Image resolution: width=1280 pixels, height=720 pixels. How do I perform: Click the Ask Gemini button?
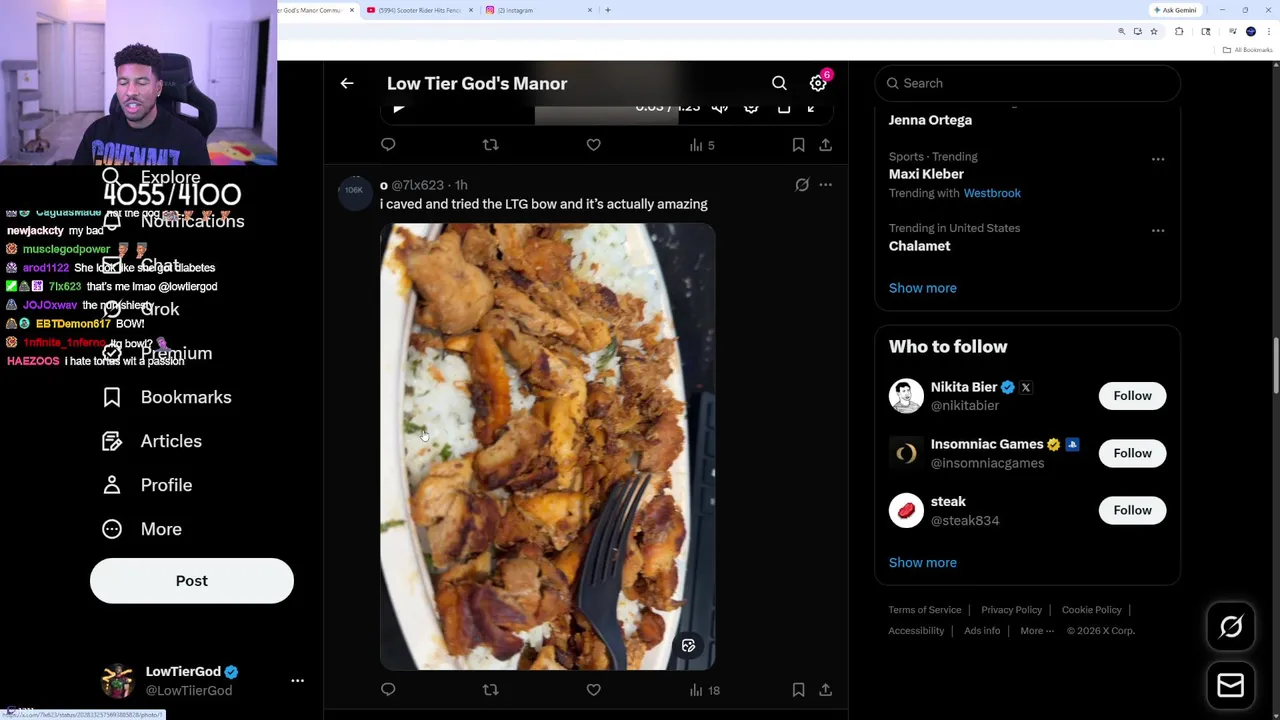[x=1175, y=10]
